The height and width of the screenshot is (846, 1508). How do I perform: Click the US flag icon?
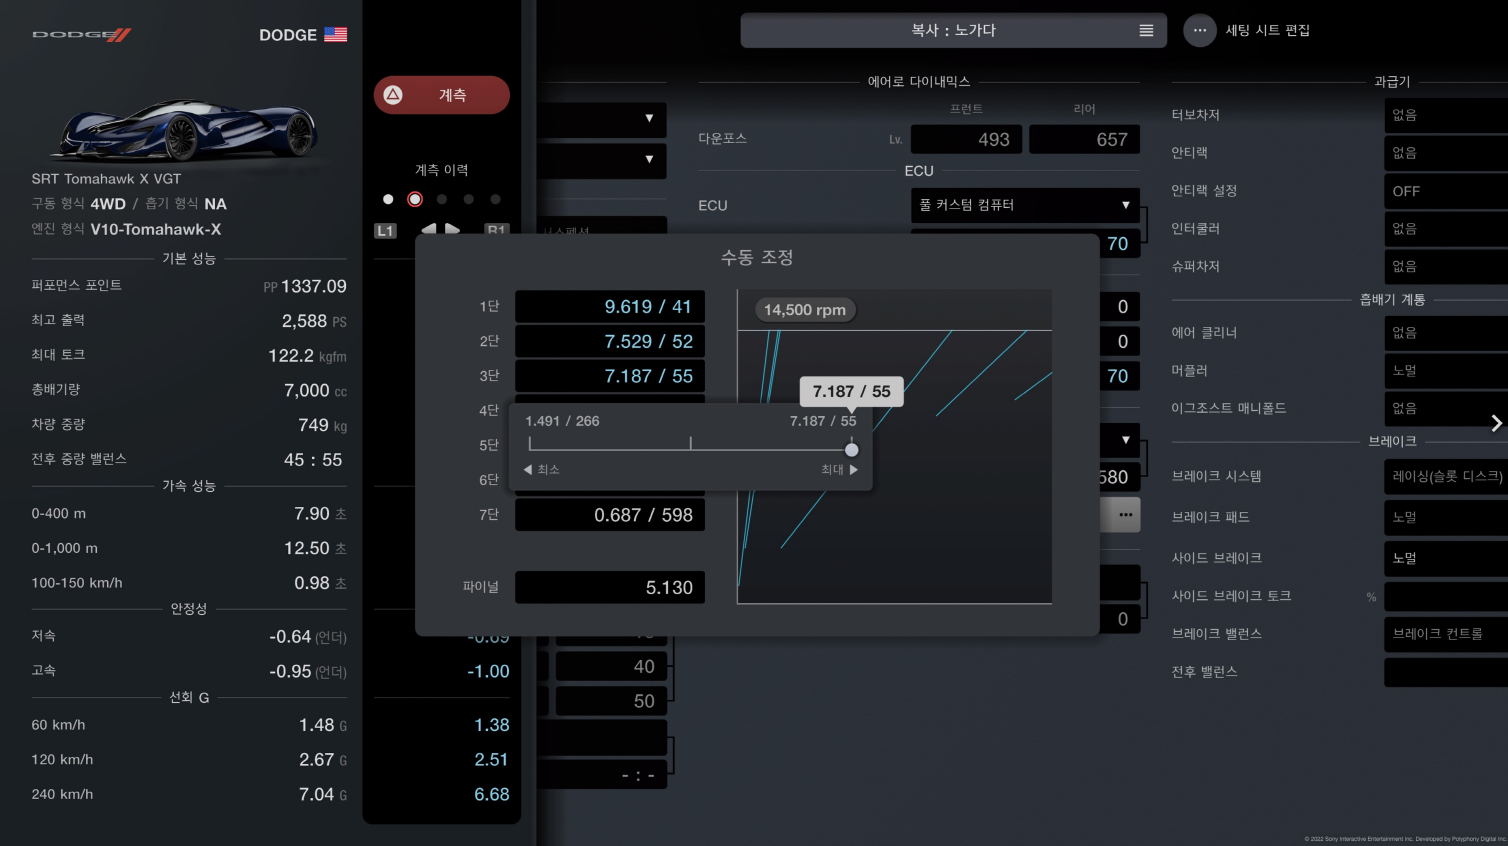click(x=336, y=34)
